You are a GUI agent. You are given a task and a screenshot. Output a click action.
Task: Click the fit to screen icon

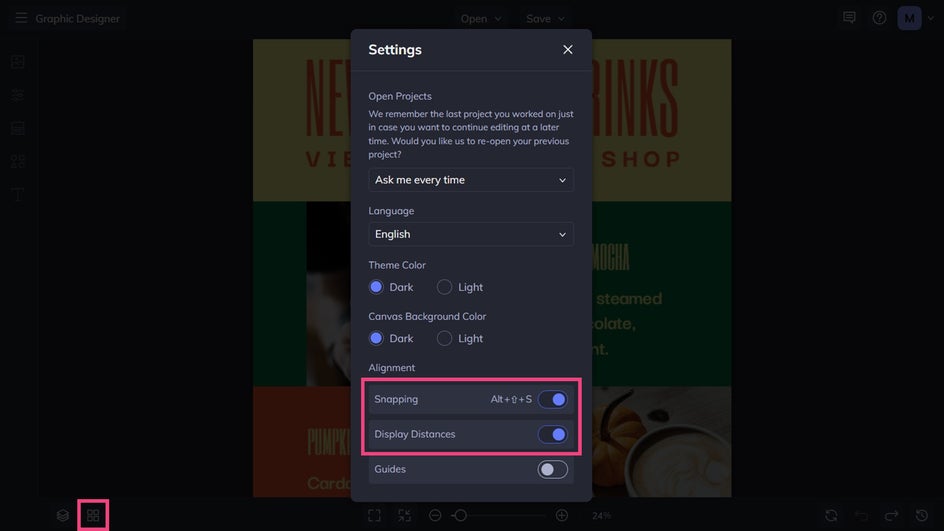pyautogui.click(x=374, y=515)
